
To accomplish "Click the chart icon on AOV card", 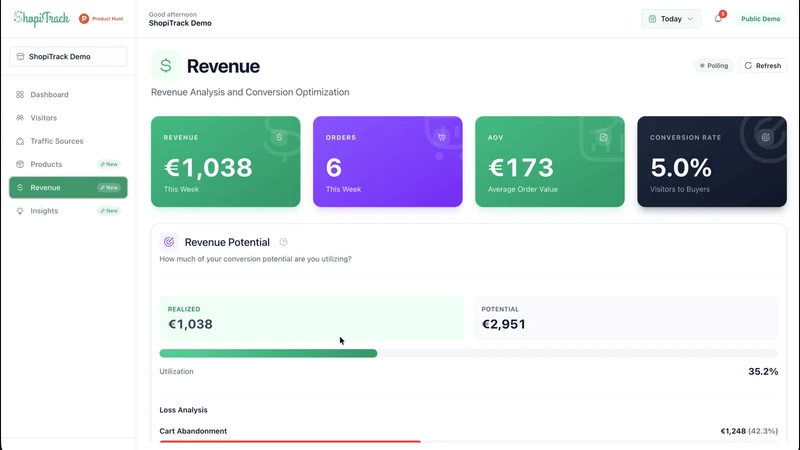I will pos(604,137).
